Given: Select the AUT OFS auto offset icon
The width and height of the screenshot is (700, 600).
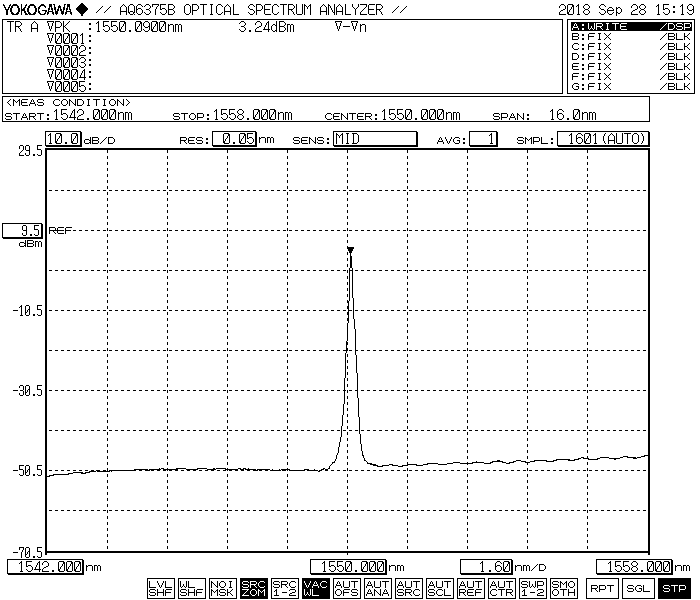Looking at the screenshot, I should pos(346,588).
